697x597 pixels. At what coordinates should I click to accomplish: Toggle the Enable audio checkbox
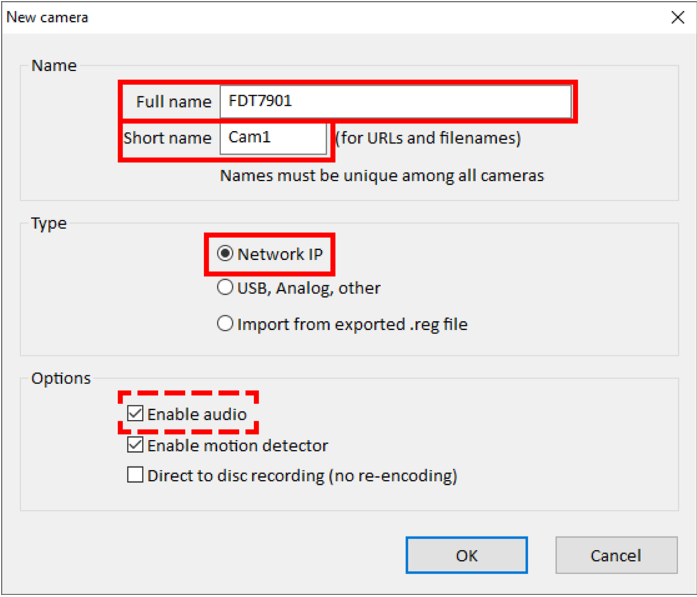136,414
